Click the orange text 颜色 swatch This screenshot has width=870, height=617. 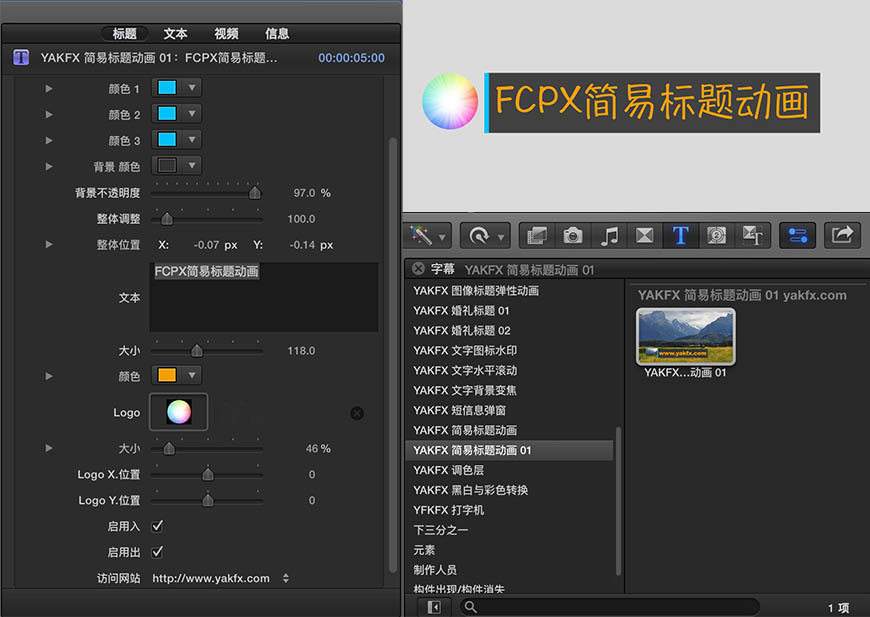[x=167, y=375]
